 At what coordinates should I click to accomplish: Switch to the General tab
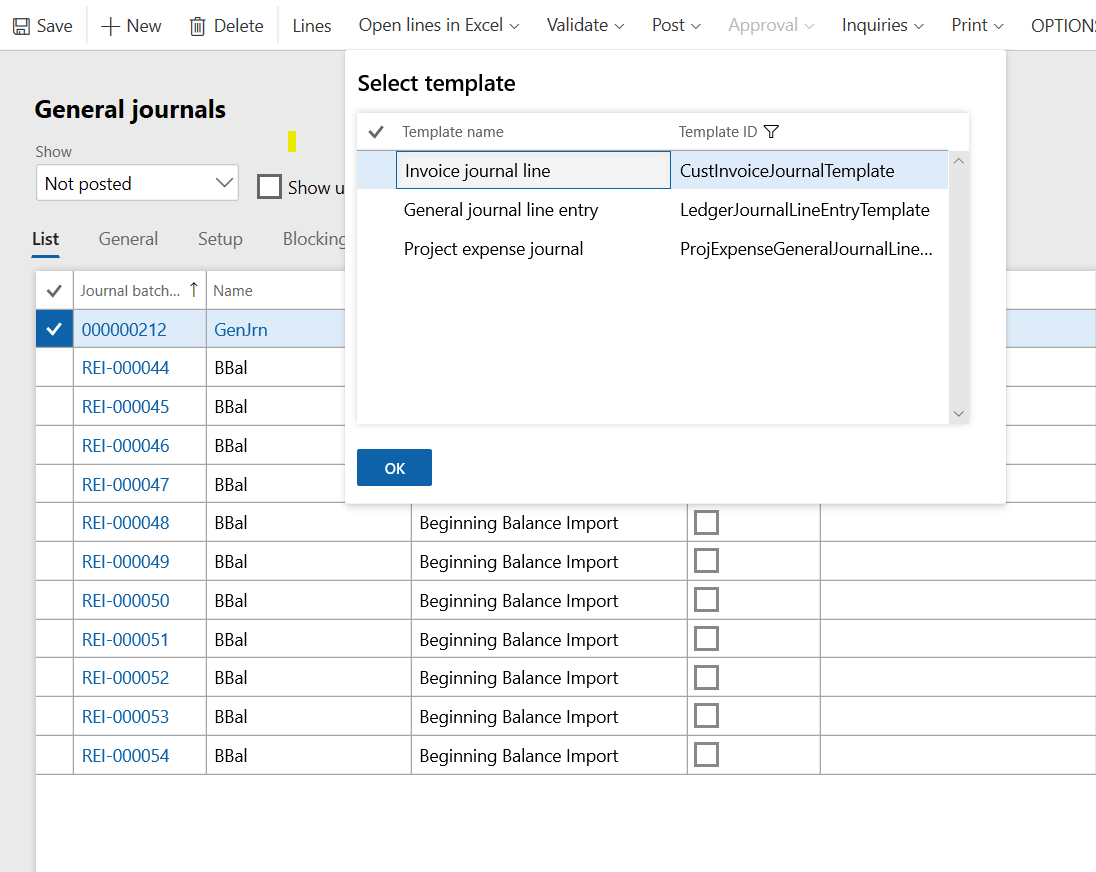coord(128,239)
